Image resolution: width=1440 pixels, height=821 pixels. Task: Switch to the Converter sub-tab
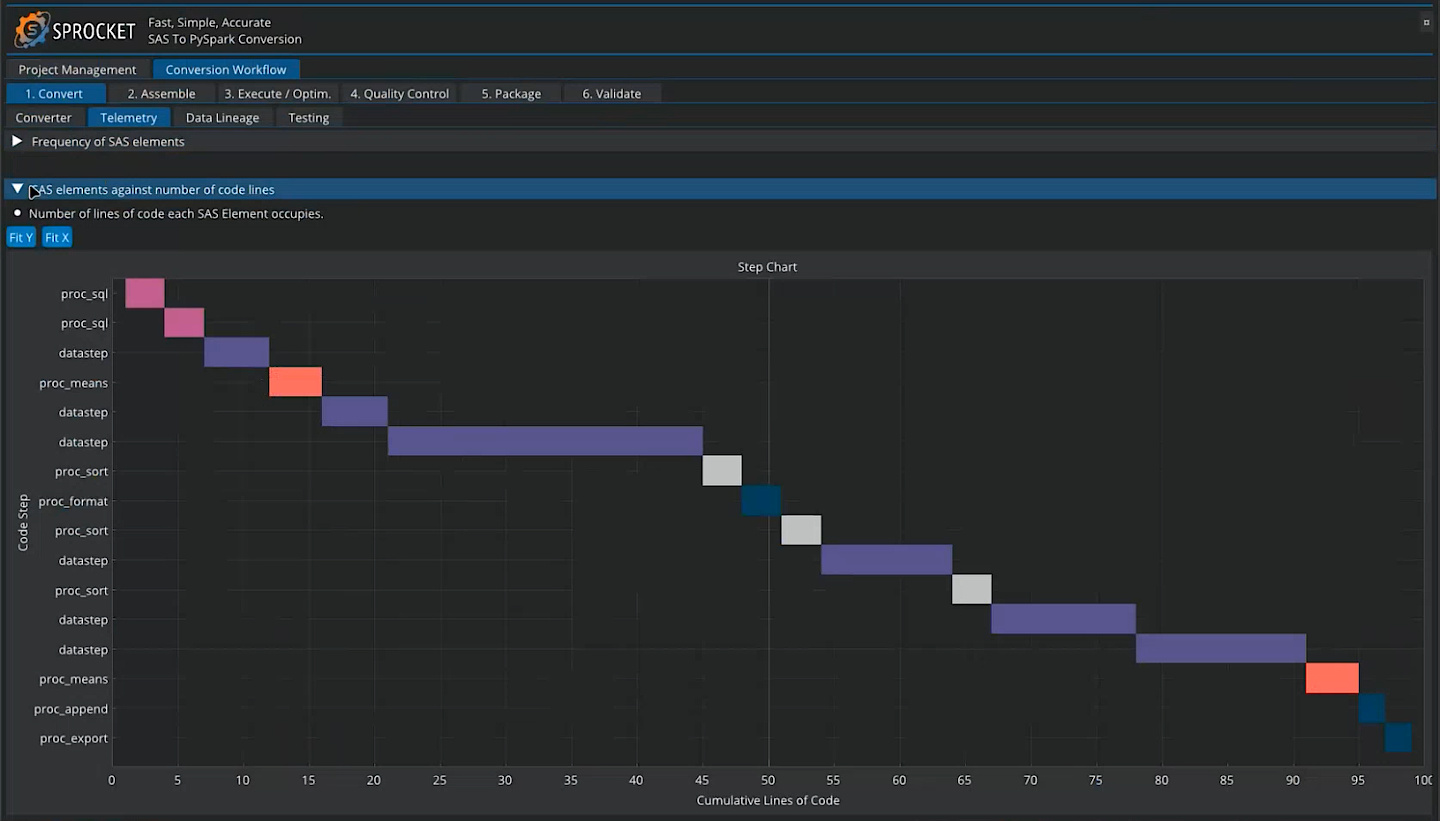44,118
